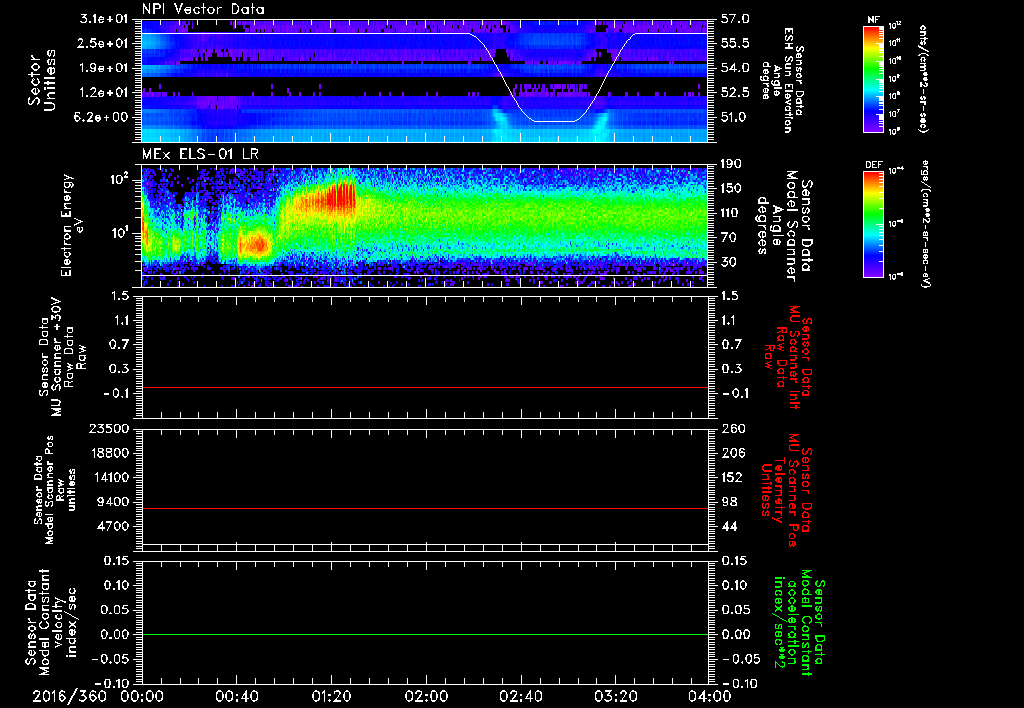Click the 70 scanner angle tick value
This screenshot has width=1024, height=708.
point(729,238)
